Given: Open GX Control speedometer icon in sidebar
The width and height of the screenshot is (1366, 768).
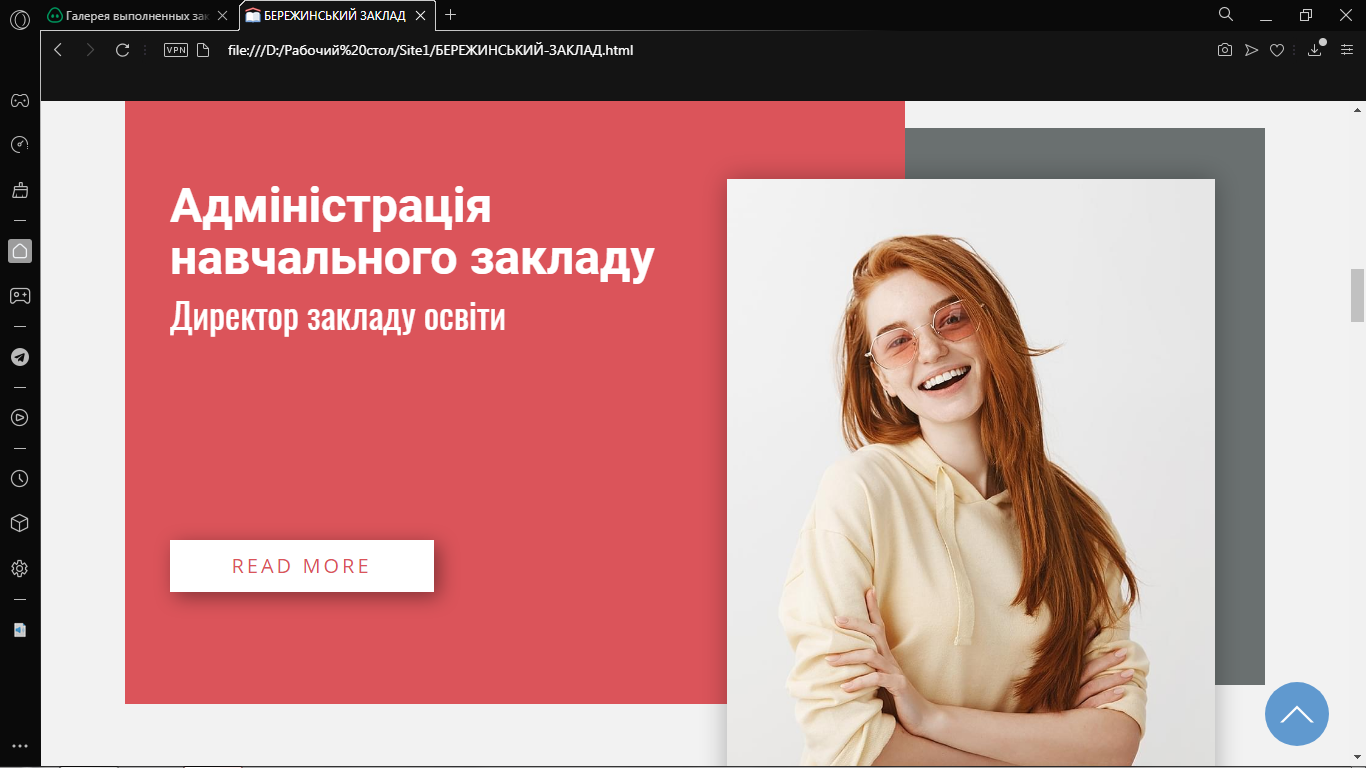Looking at the screenshot, I should coord(19,145).
